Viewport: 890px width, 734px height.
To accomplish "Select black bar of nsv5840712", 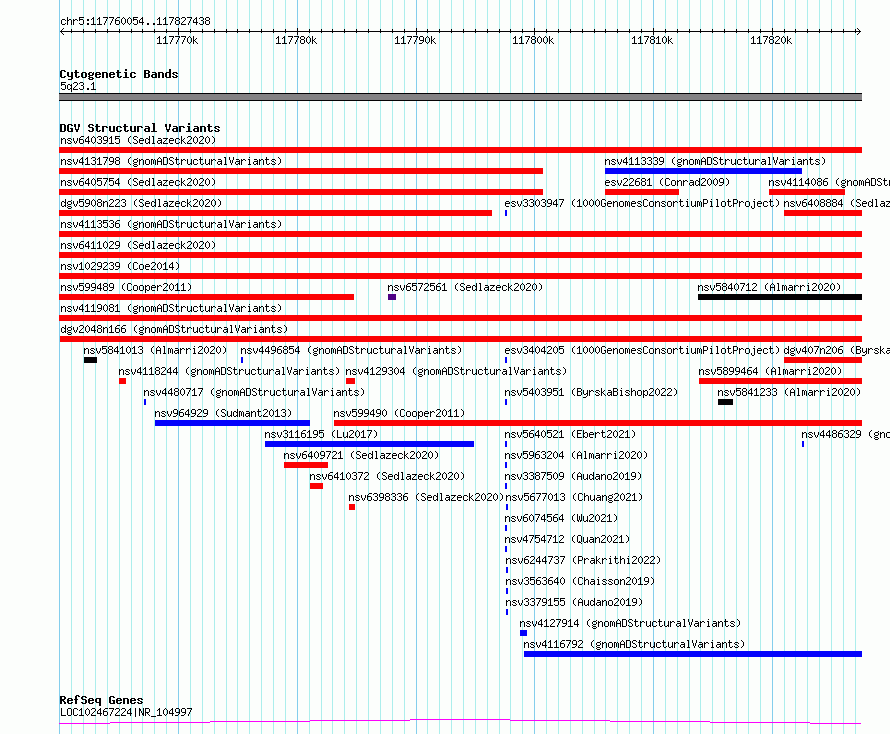I will tap(780, 297).
